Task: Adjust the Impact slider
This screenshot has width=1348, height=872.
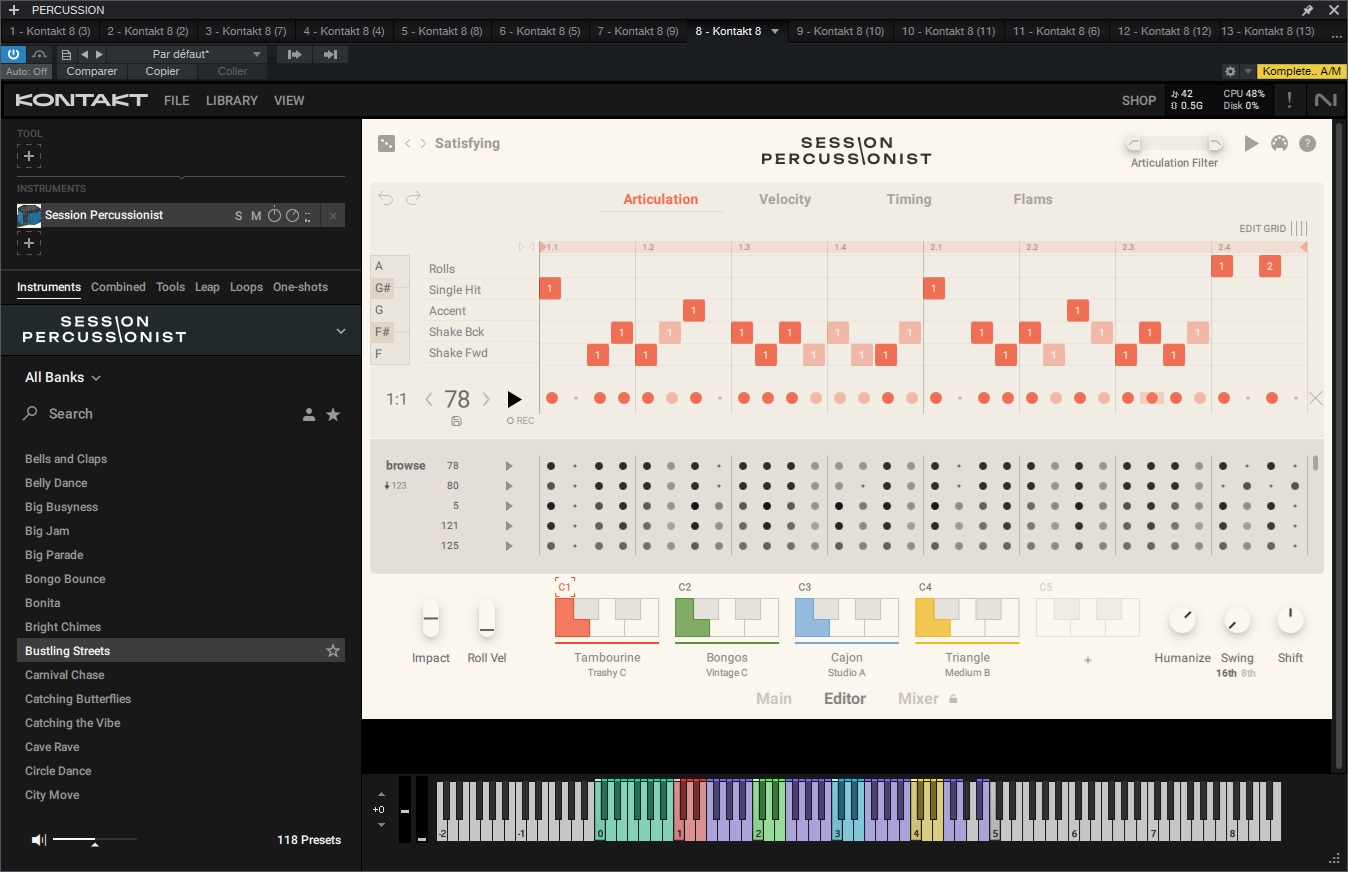Action: [x=431, y=620]
